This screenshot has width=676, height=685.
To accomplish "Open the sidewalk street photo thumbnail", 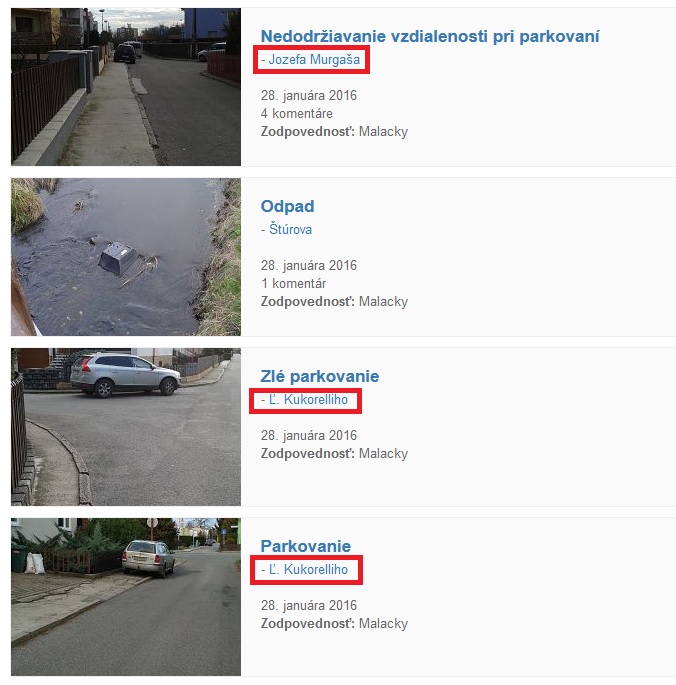I will click(x=126, y=86).
